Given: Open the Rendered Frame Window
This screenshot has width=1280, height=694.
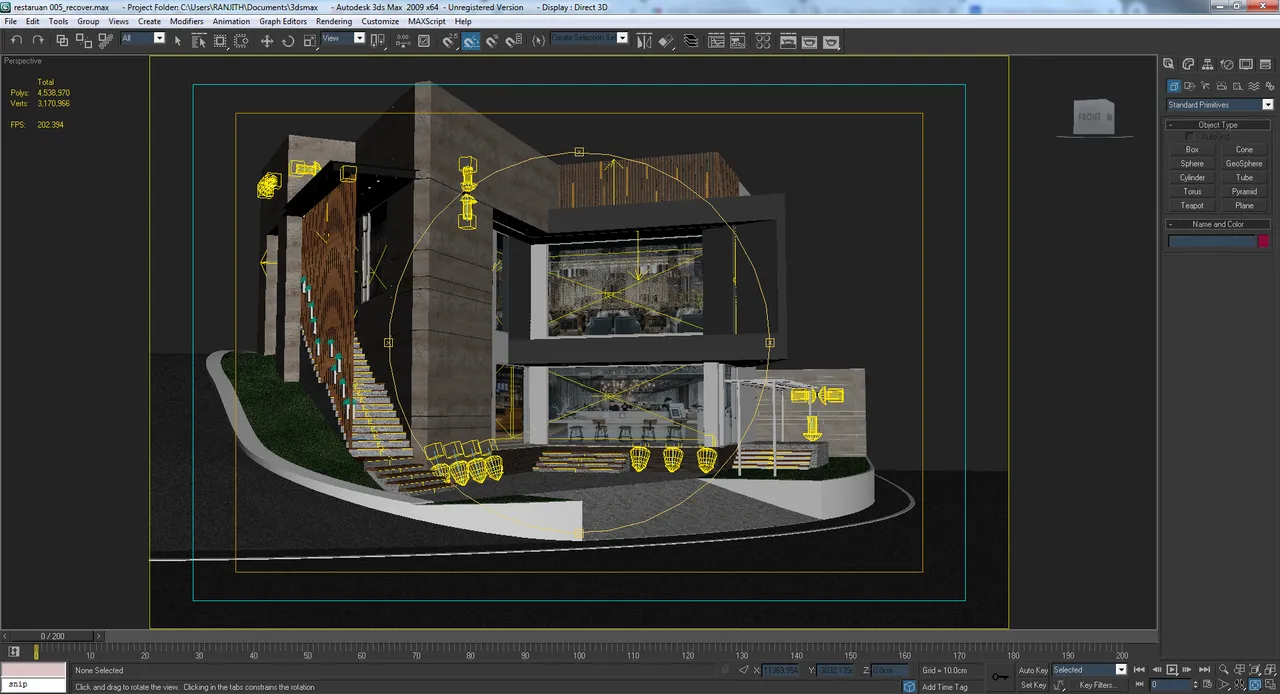Looking at the screenshot, I should click(x=810, y=40).
